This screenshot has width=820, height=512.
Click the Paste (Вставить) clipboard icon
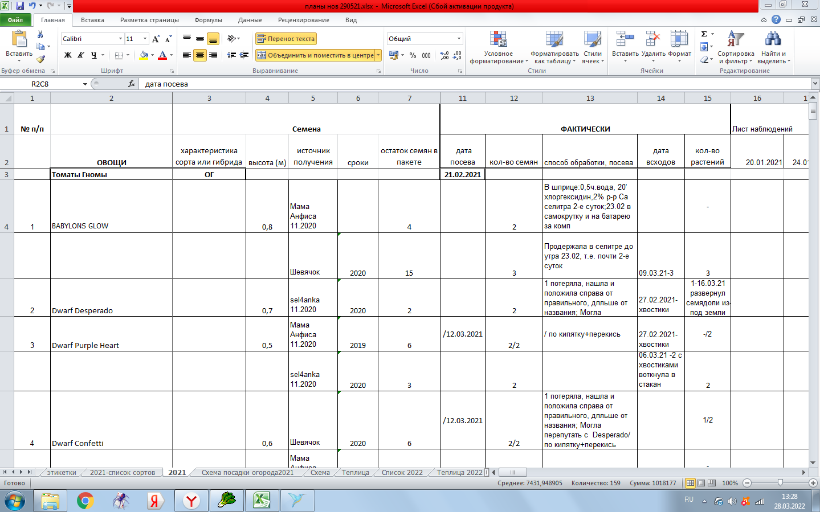(19, 42)
